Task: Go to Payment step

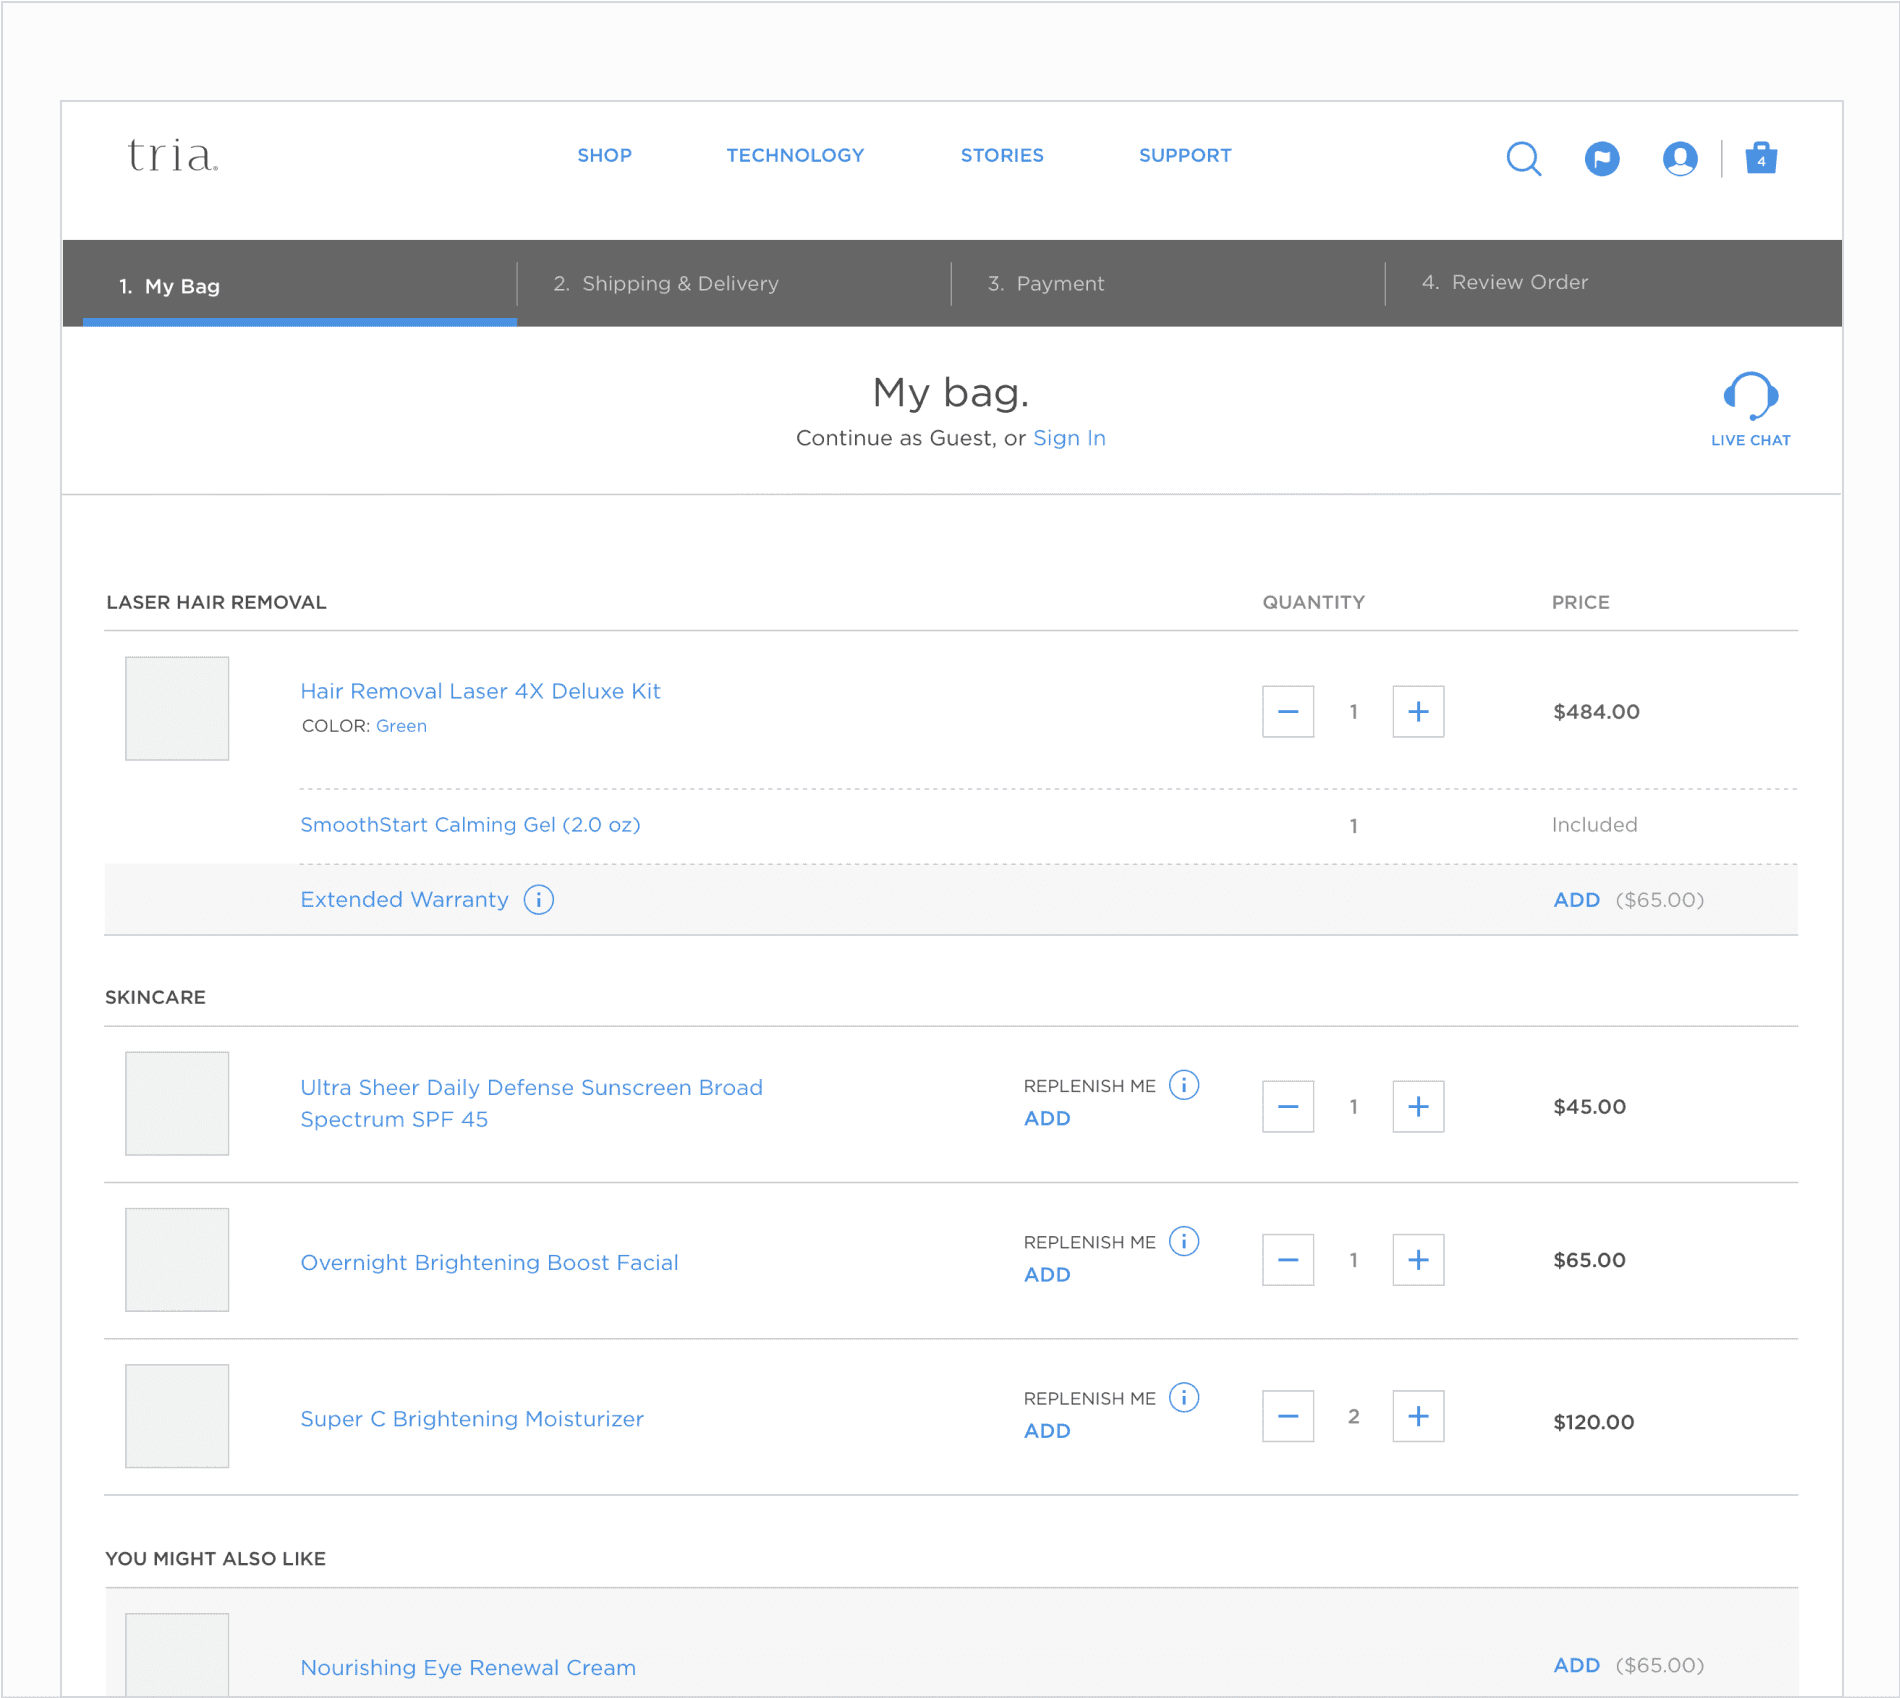Action: click(1046, 283)
